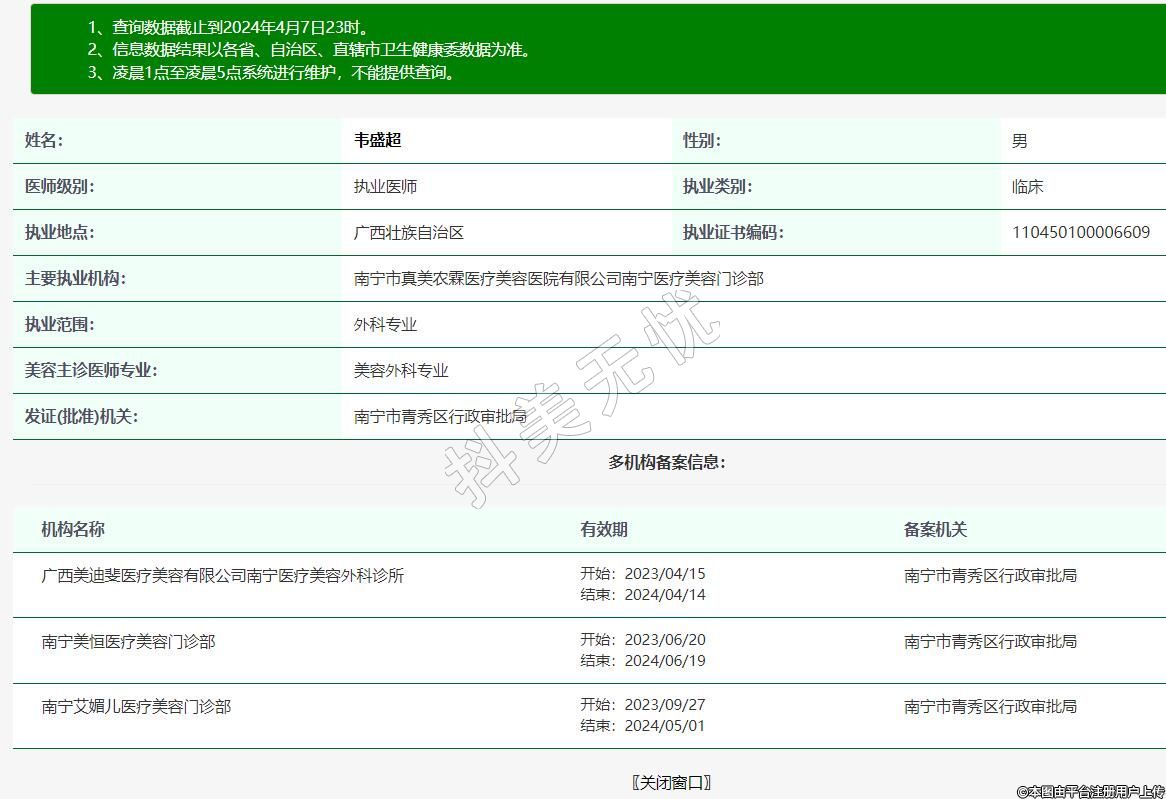Click the 关闭窗口 close window link

671,782
